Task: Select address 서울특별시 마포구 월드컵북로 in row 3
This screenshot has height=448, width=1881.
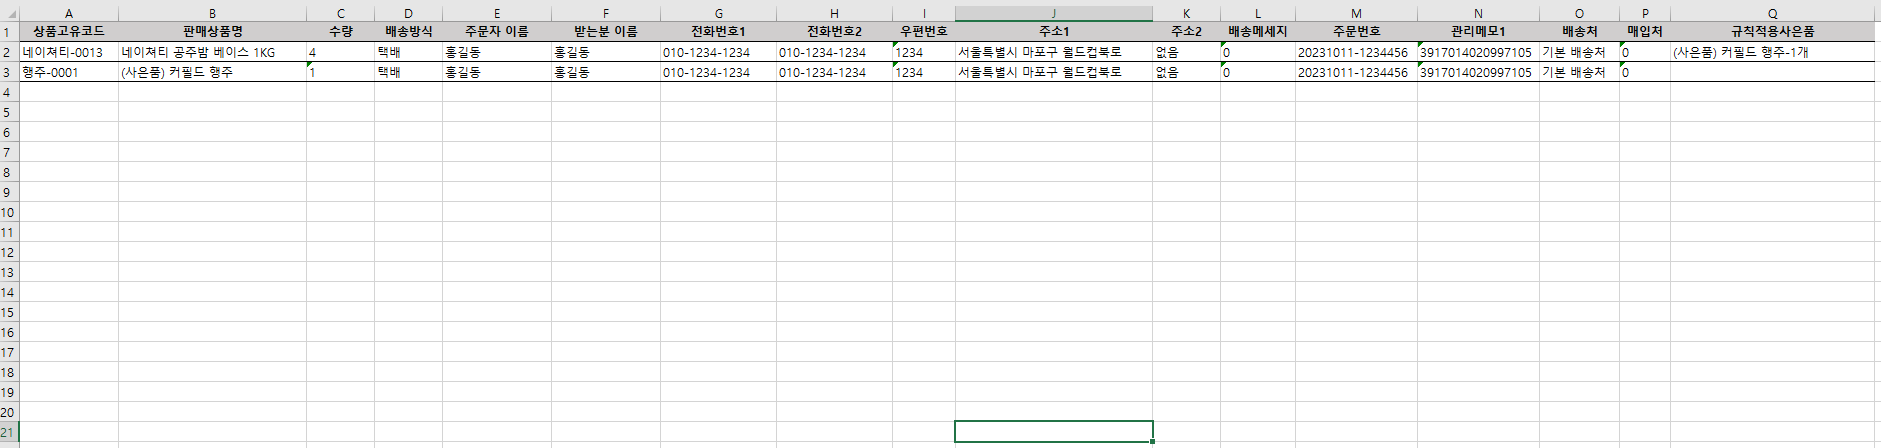Action: [1054, 72]
